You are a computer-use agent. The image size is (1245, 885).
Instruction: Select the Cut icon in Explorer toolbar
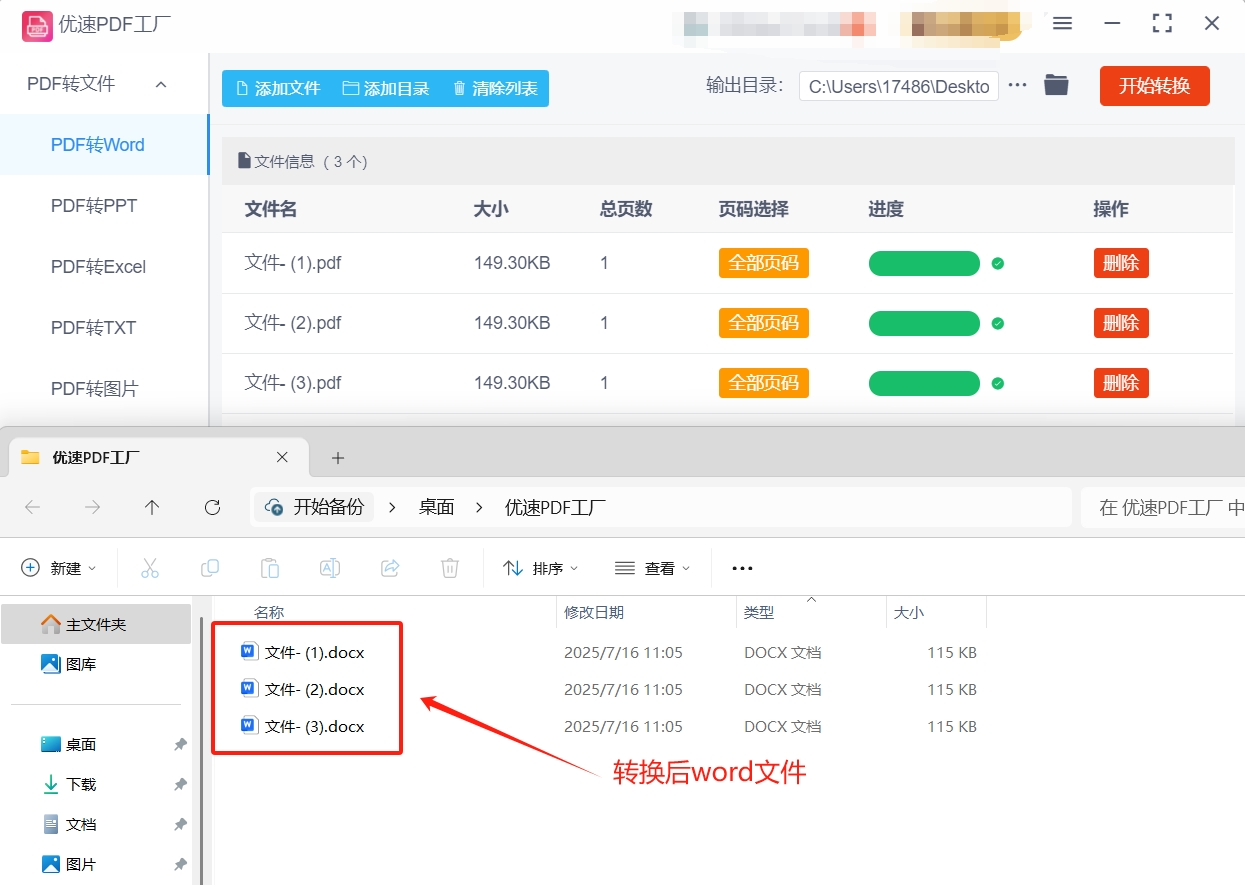pos(150,567)
